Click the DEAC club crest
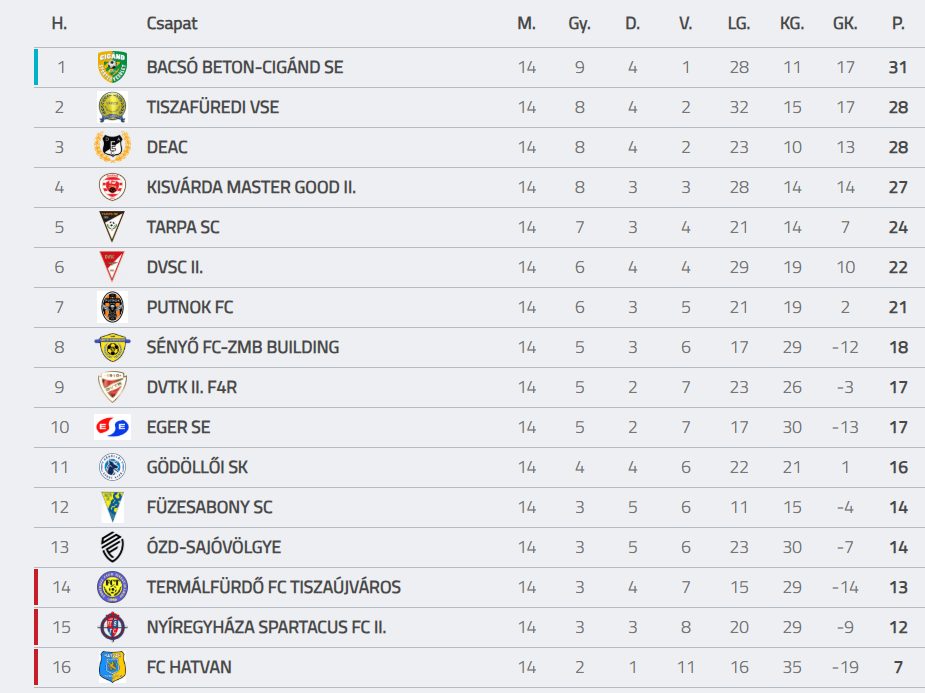Image resolution: width=925 pixels, height=693 pixels. pyautogui.click(x=112, y=147)
